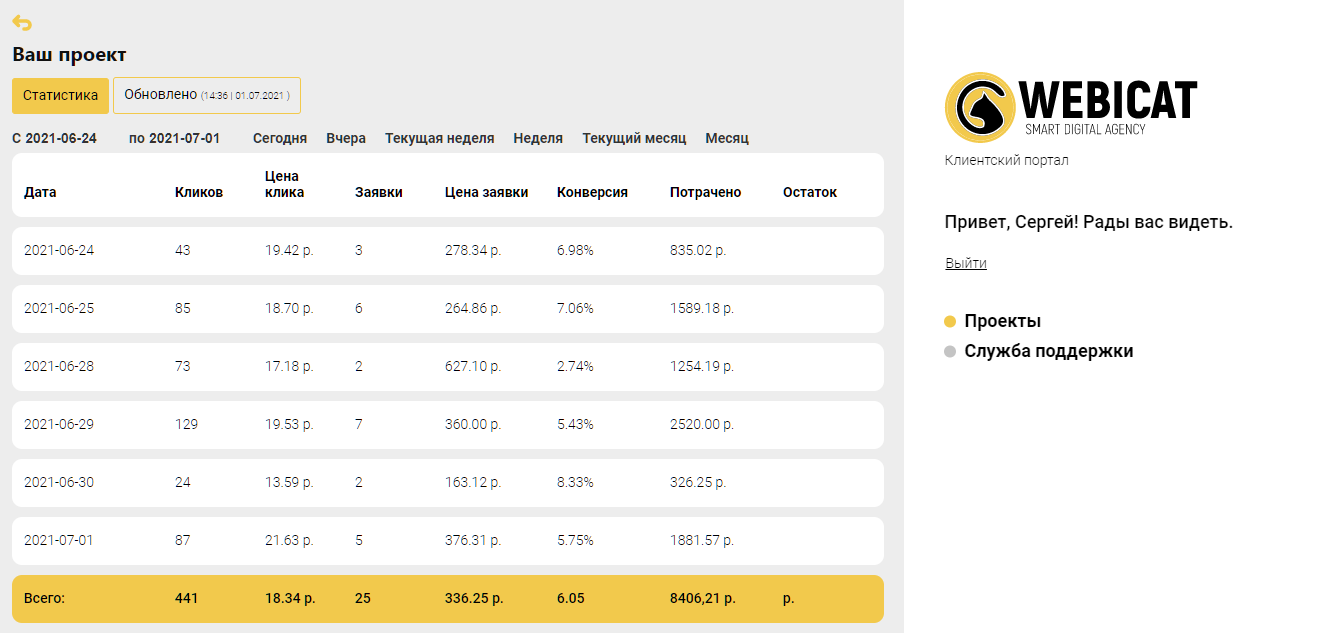Screen dimensions: 1336x633
Task: Select the Текущая неделя period
Action: click(439, 138)
